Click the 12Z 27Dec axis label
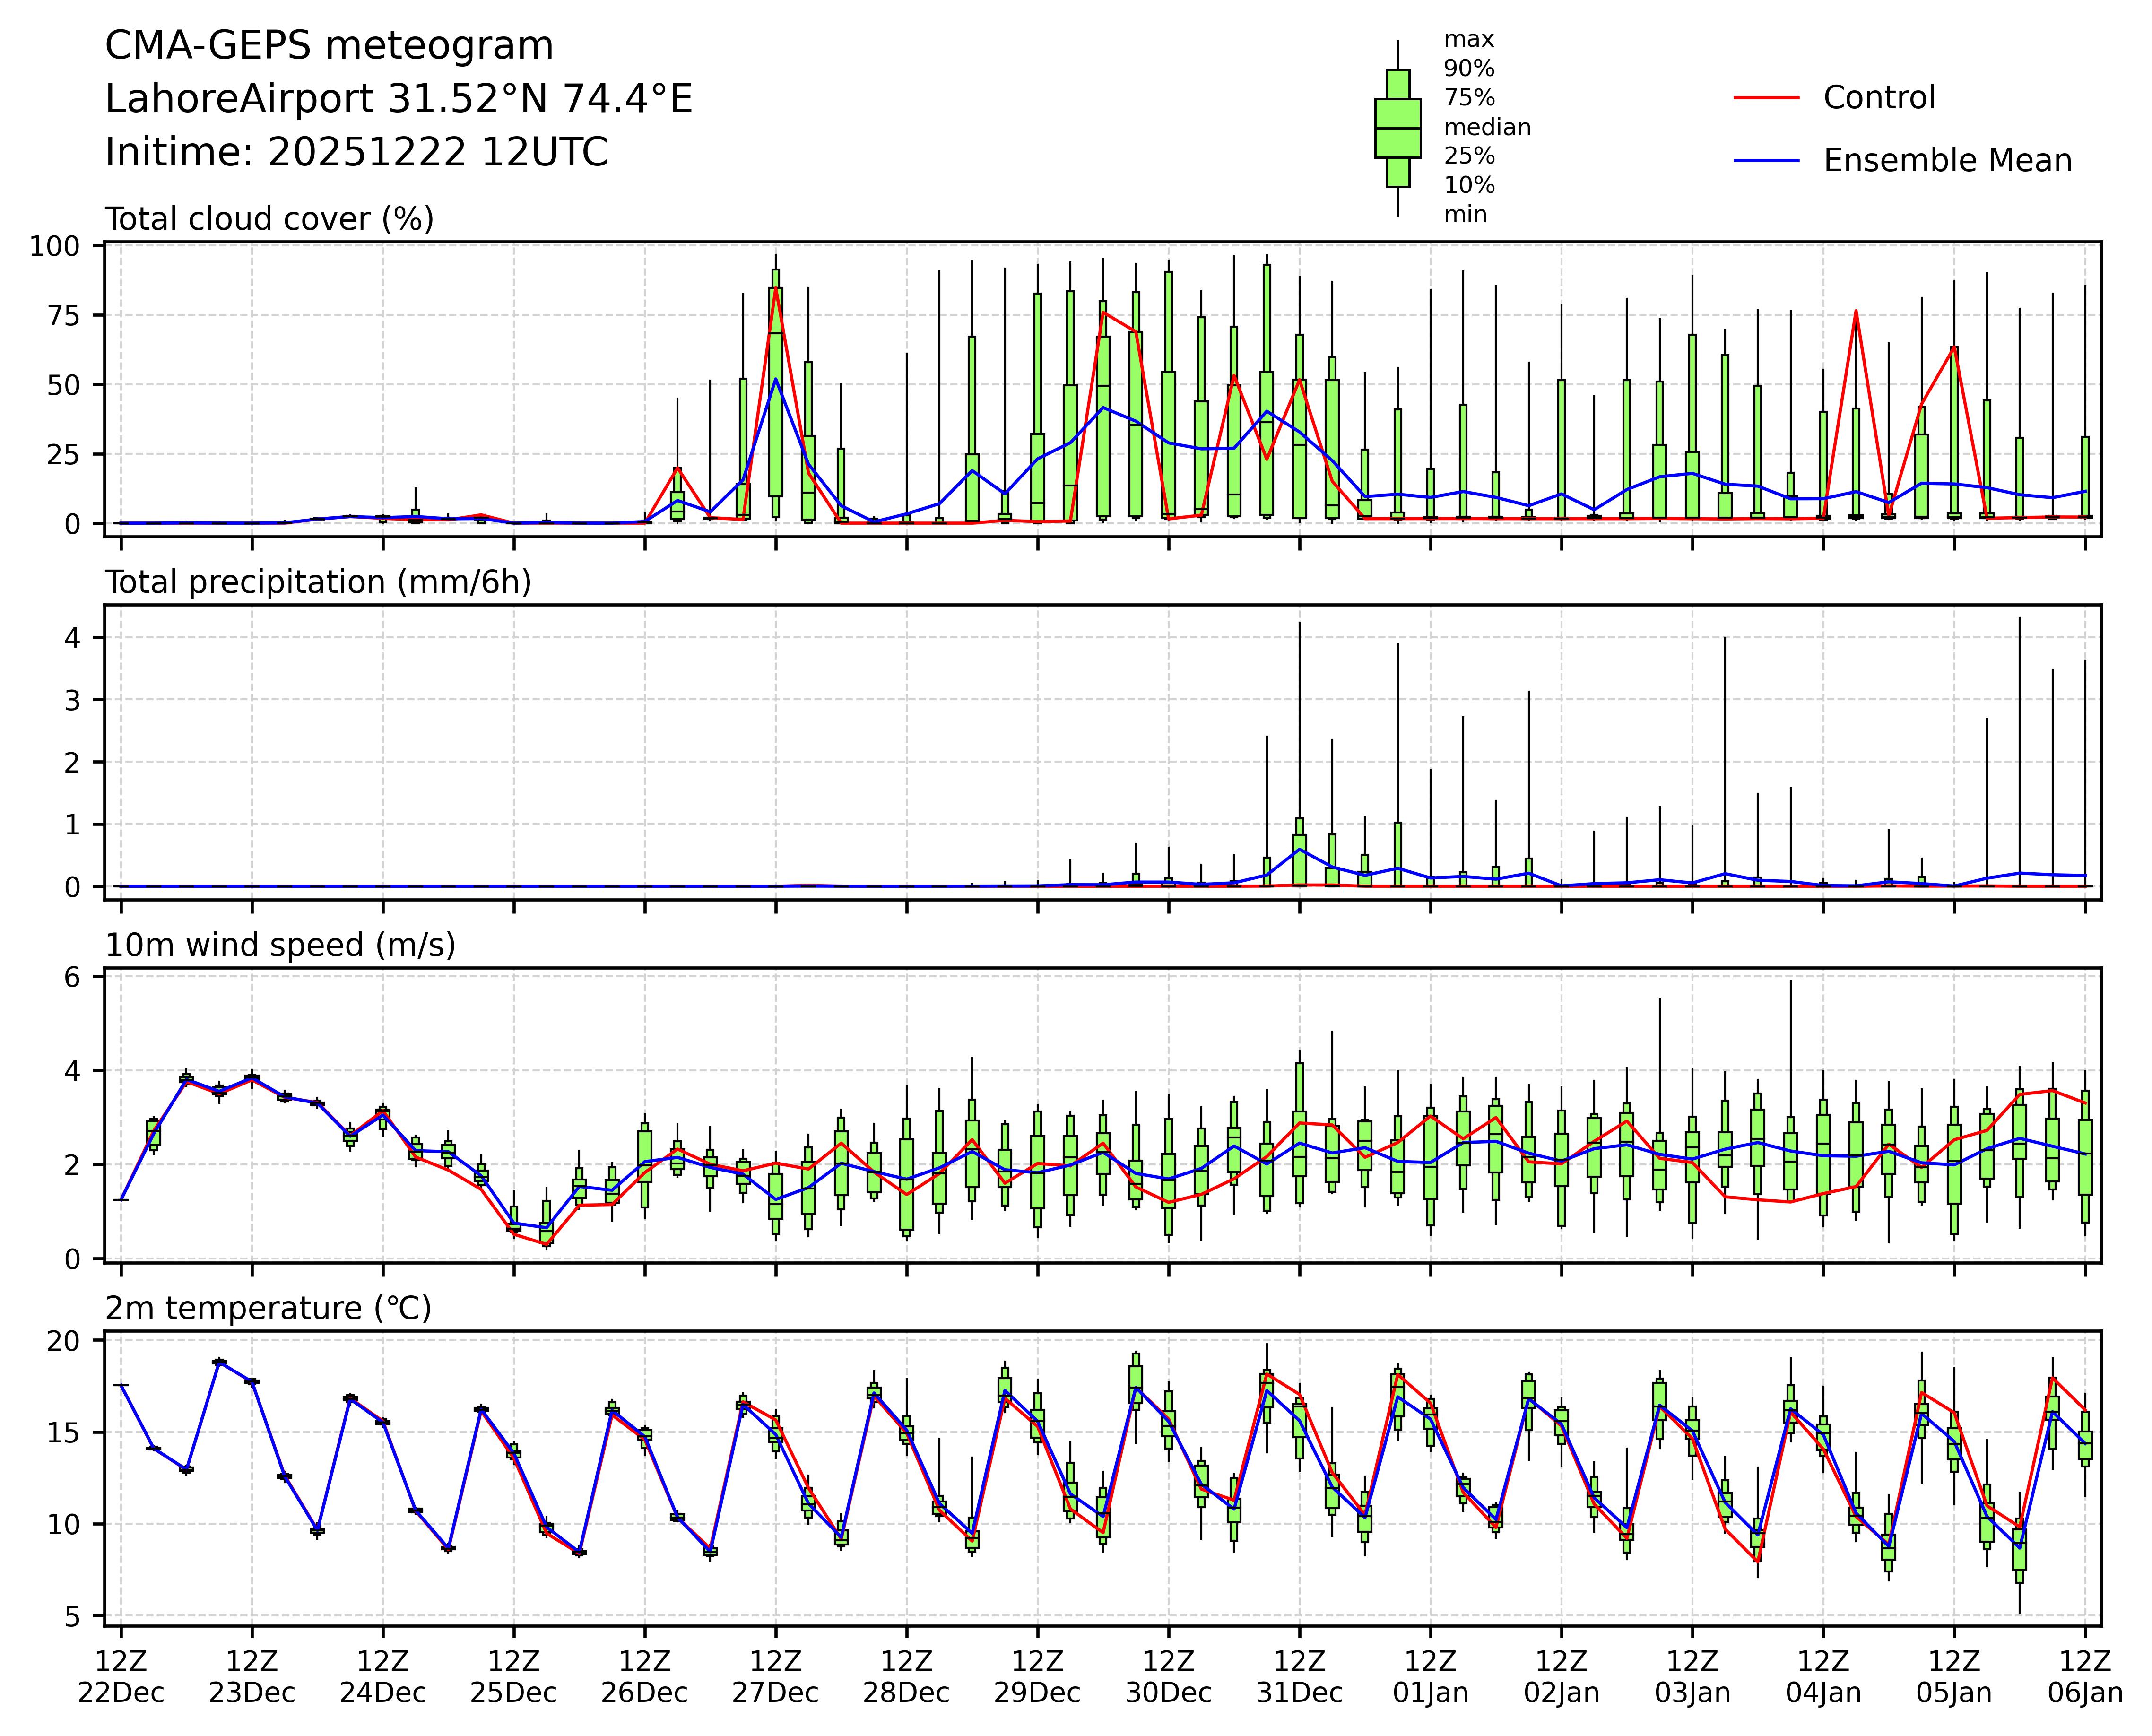Viewport: 2152px width, 1736px height. point(775,1677)
